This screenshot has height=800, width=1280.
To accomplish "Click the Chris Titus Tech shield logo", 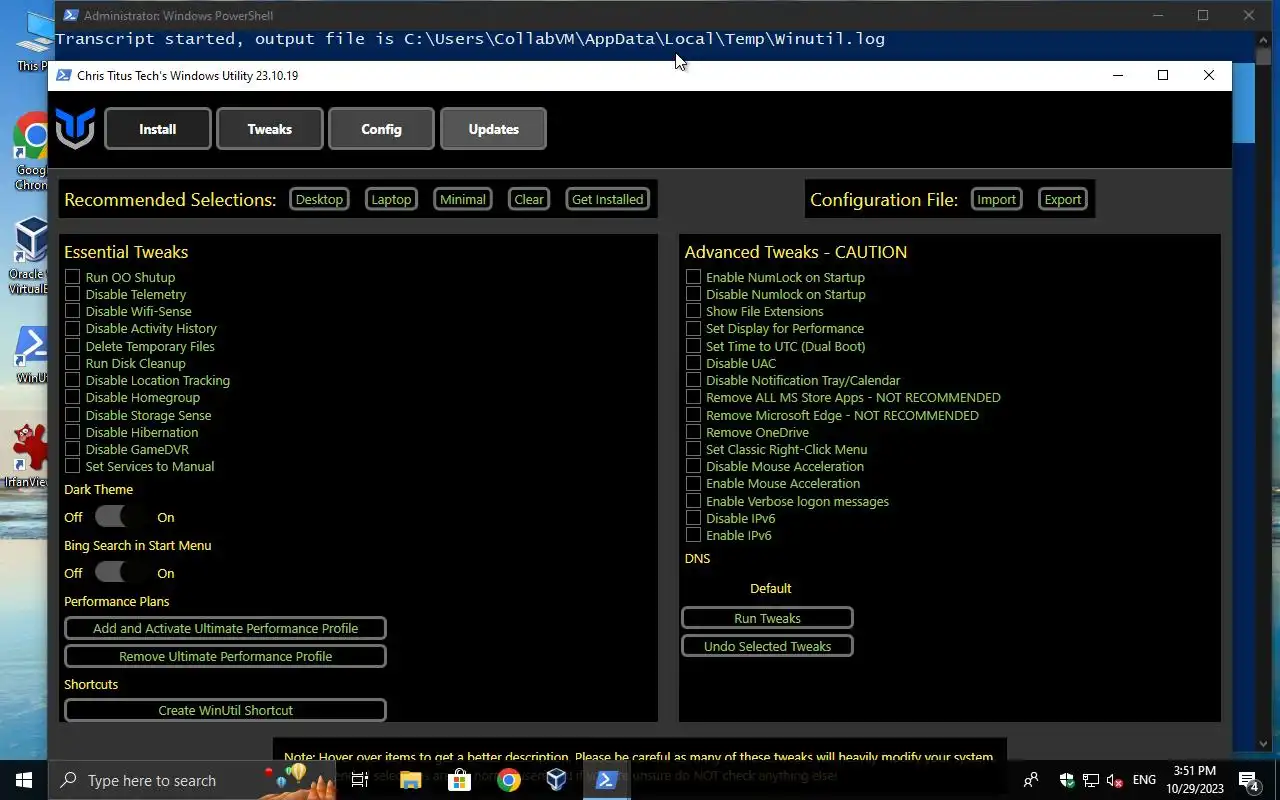I will click(x=75, y=128).
